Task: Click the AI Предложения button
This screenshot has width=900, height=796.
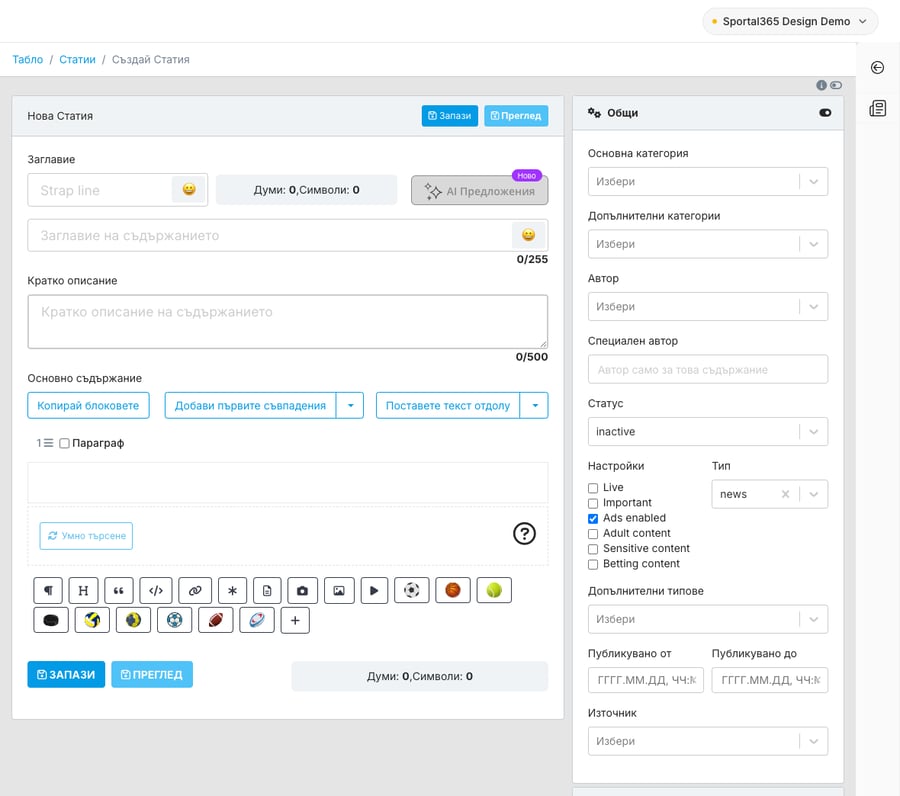Action: pyautogui.click(x=479, y=191)
